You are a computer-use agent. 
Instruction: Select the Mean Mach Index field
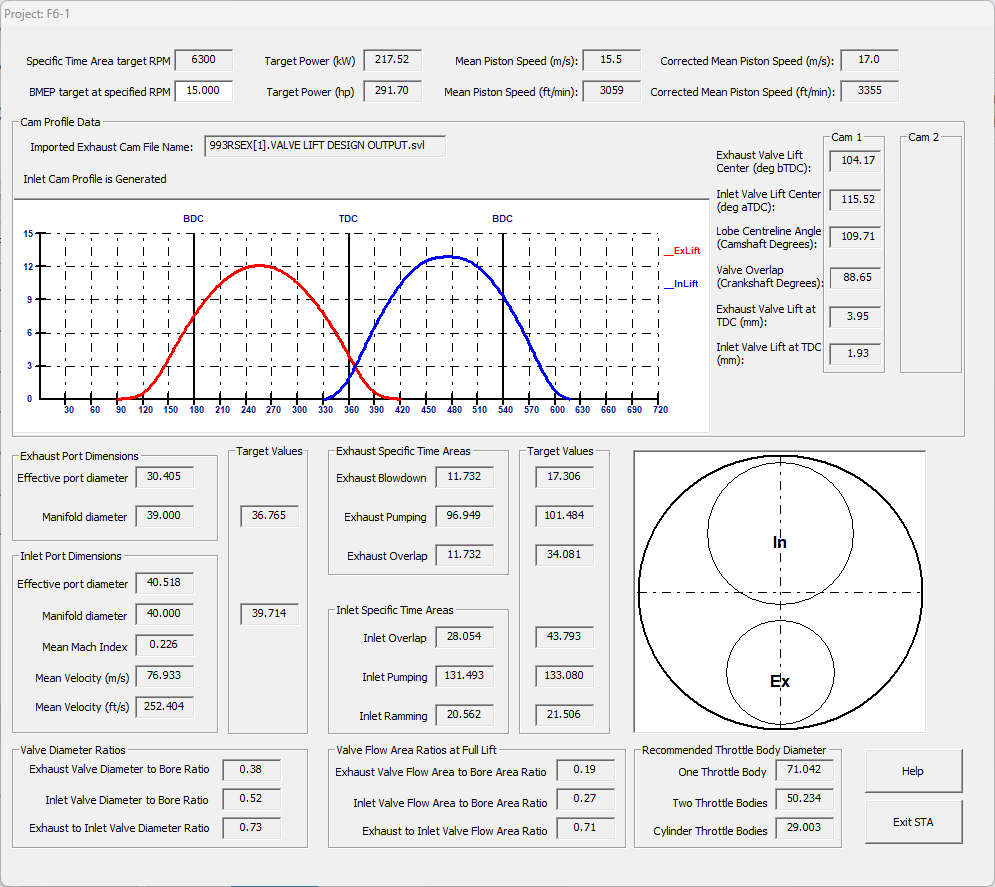(x=164, y=645)
